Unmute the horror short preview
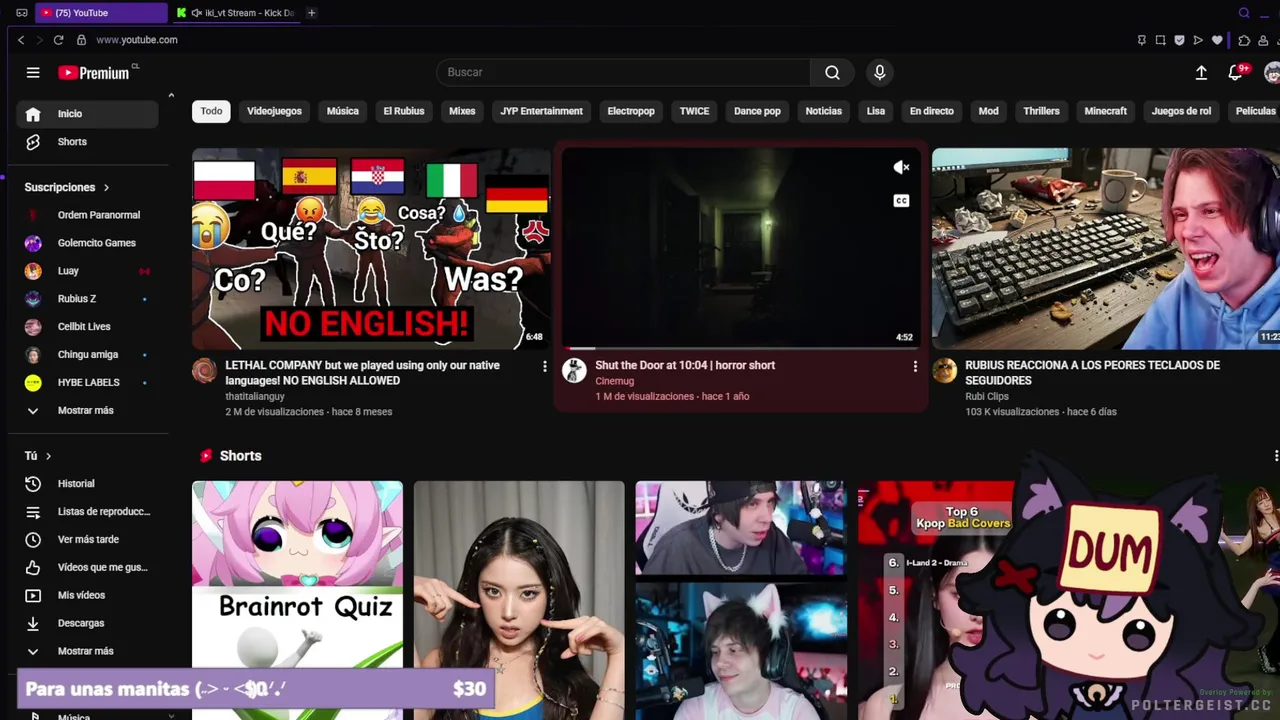This screenshot has width=1280, height=720. coord(901,168)
